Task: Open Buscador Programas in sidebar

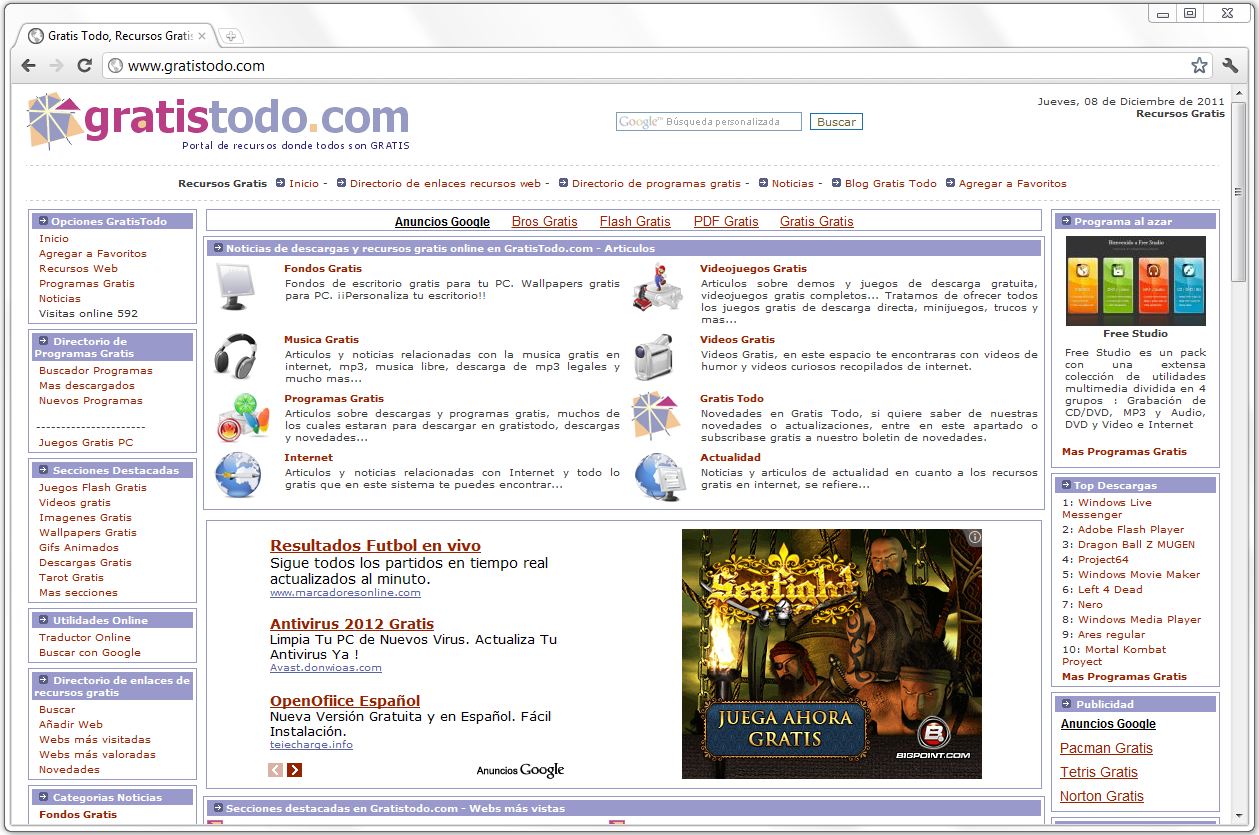Action: click(x=96, y=371)
